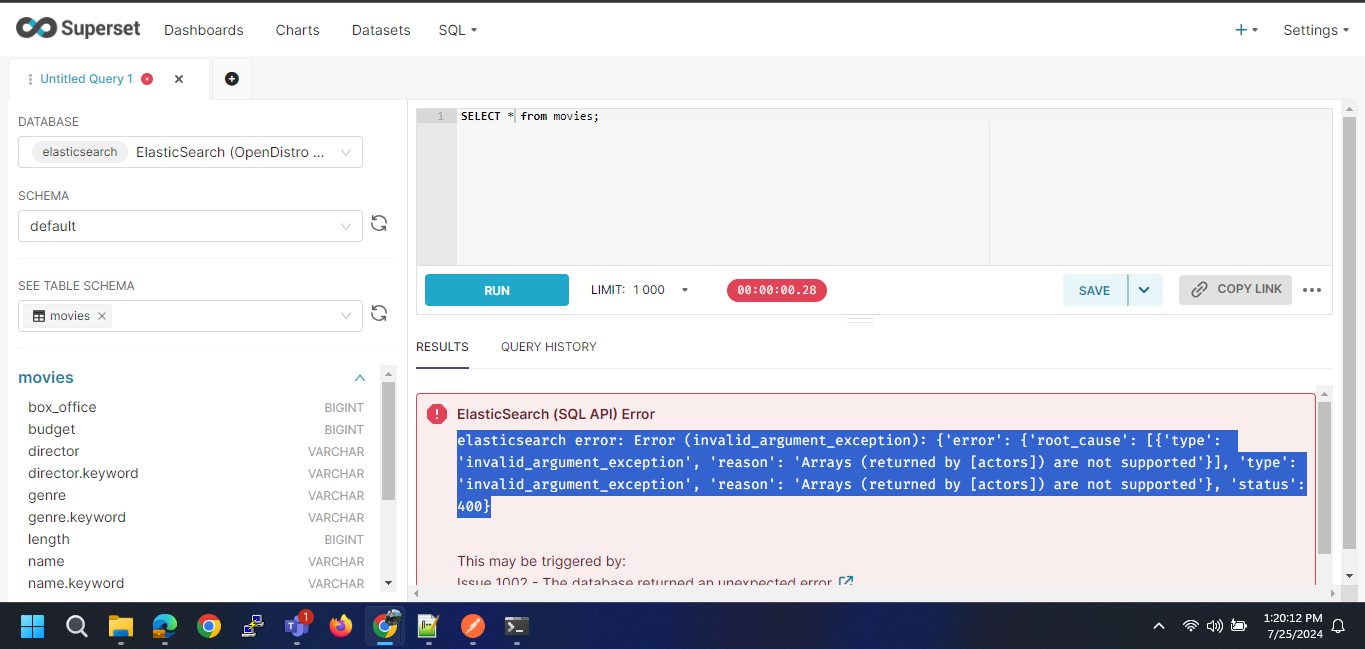Open the Issue 1002 external link

click(x=846, y=582)
